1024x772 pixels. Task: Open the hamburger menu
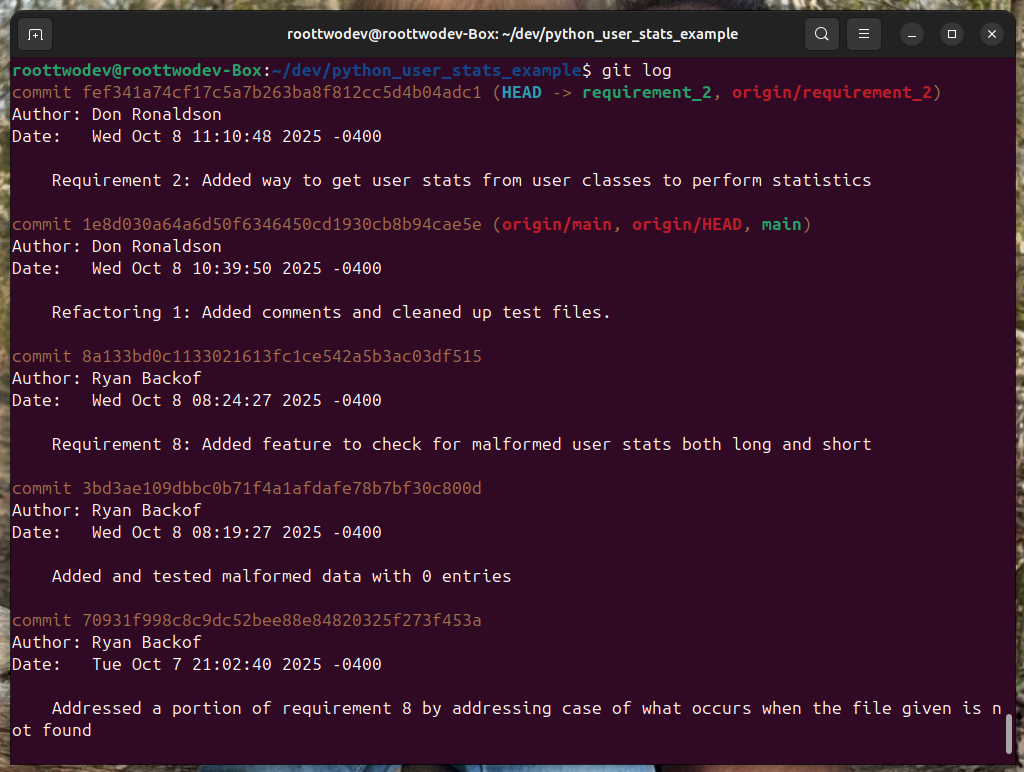click(x=863, y=33)
